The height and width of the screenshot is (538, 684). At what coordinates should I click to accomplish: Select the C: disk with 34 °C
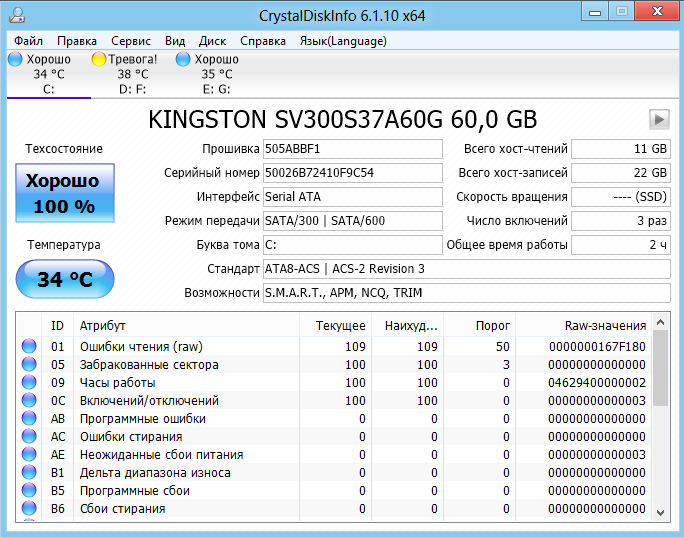click(48, 74)
